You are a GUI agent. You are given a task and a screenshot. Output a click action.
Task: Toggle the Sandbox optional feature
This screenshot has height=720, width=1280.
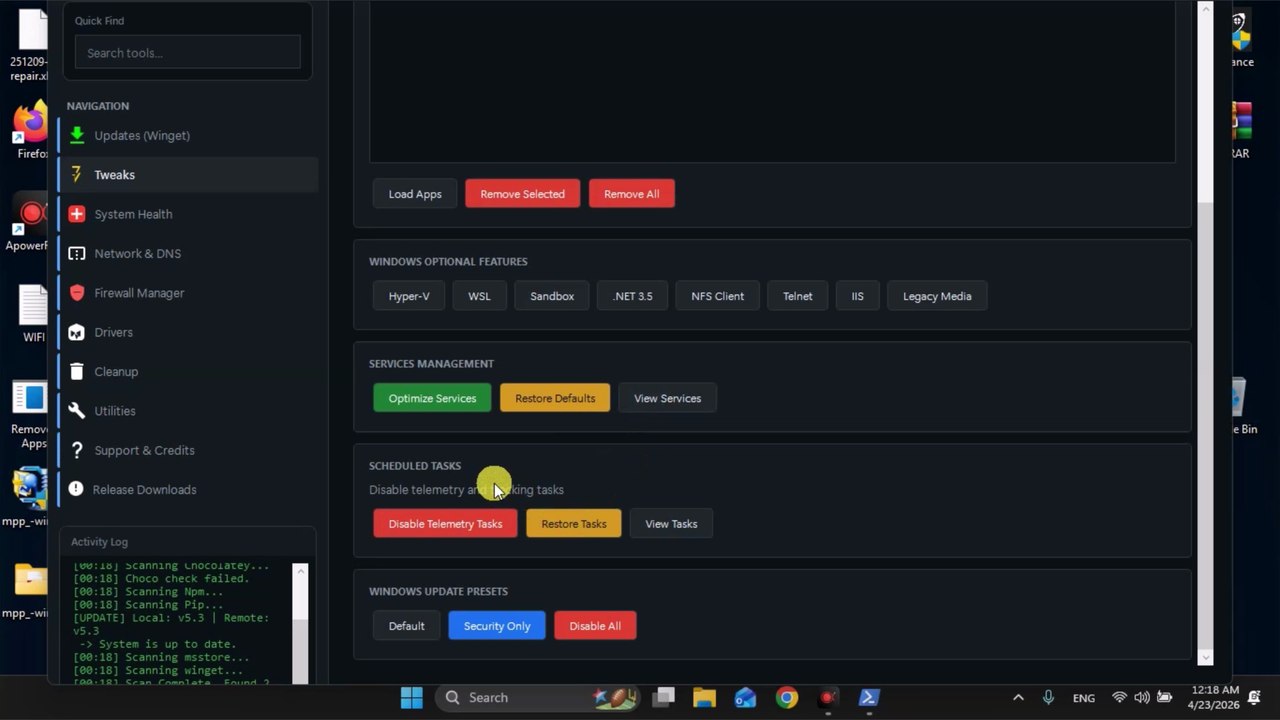click(552, 296)
